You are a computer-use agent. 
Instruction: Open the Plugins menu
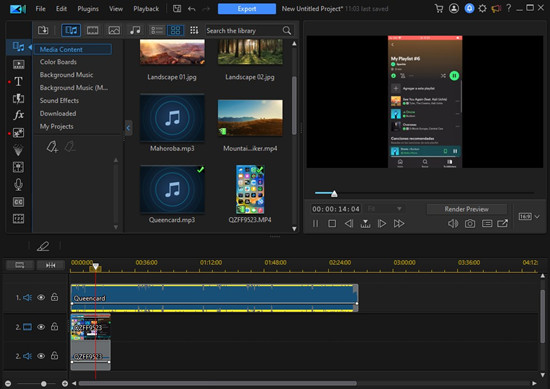88,9
